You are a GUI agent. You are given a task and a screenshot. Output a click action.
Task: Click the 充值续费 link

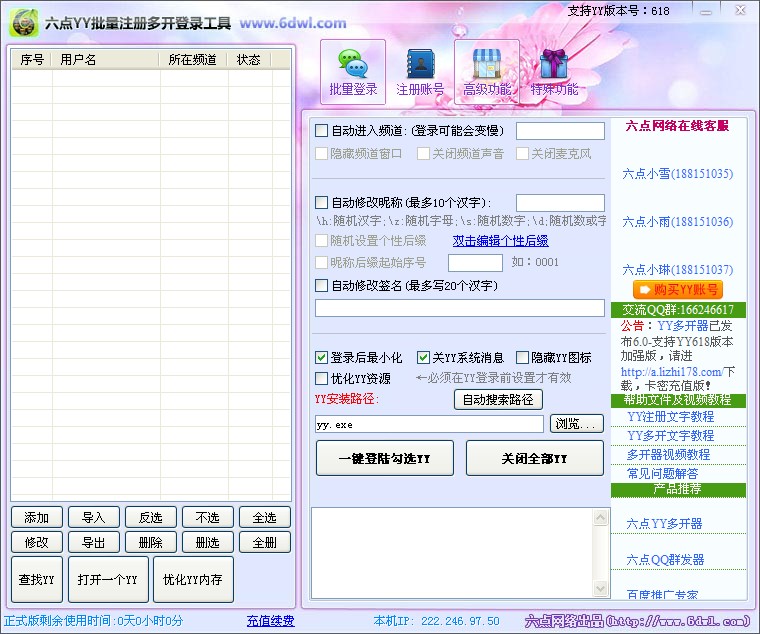(x=270, y=621)
